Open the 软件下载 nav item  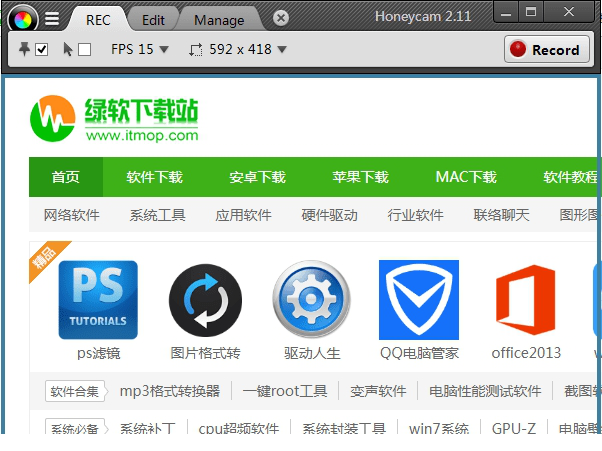tap(154, 177)
